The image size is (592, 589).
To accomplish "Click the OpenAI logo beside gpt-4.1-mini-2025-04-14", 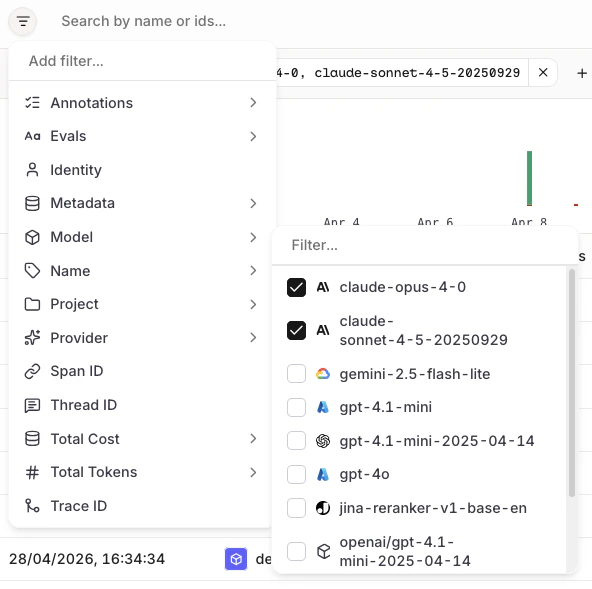I will 323,441.
